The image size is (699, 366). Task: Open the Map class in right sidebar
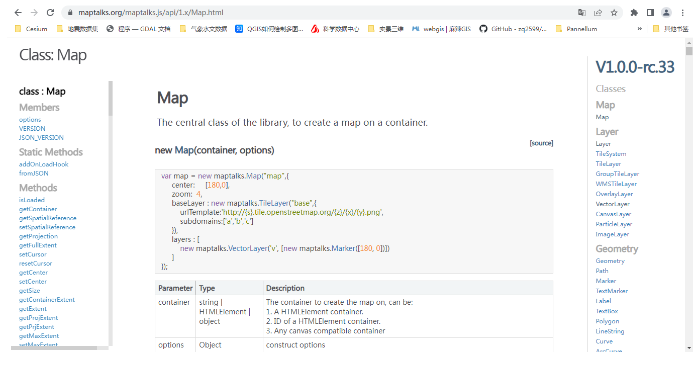602,117
